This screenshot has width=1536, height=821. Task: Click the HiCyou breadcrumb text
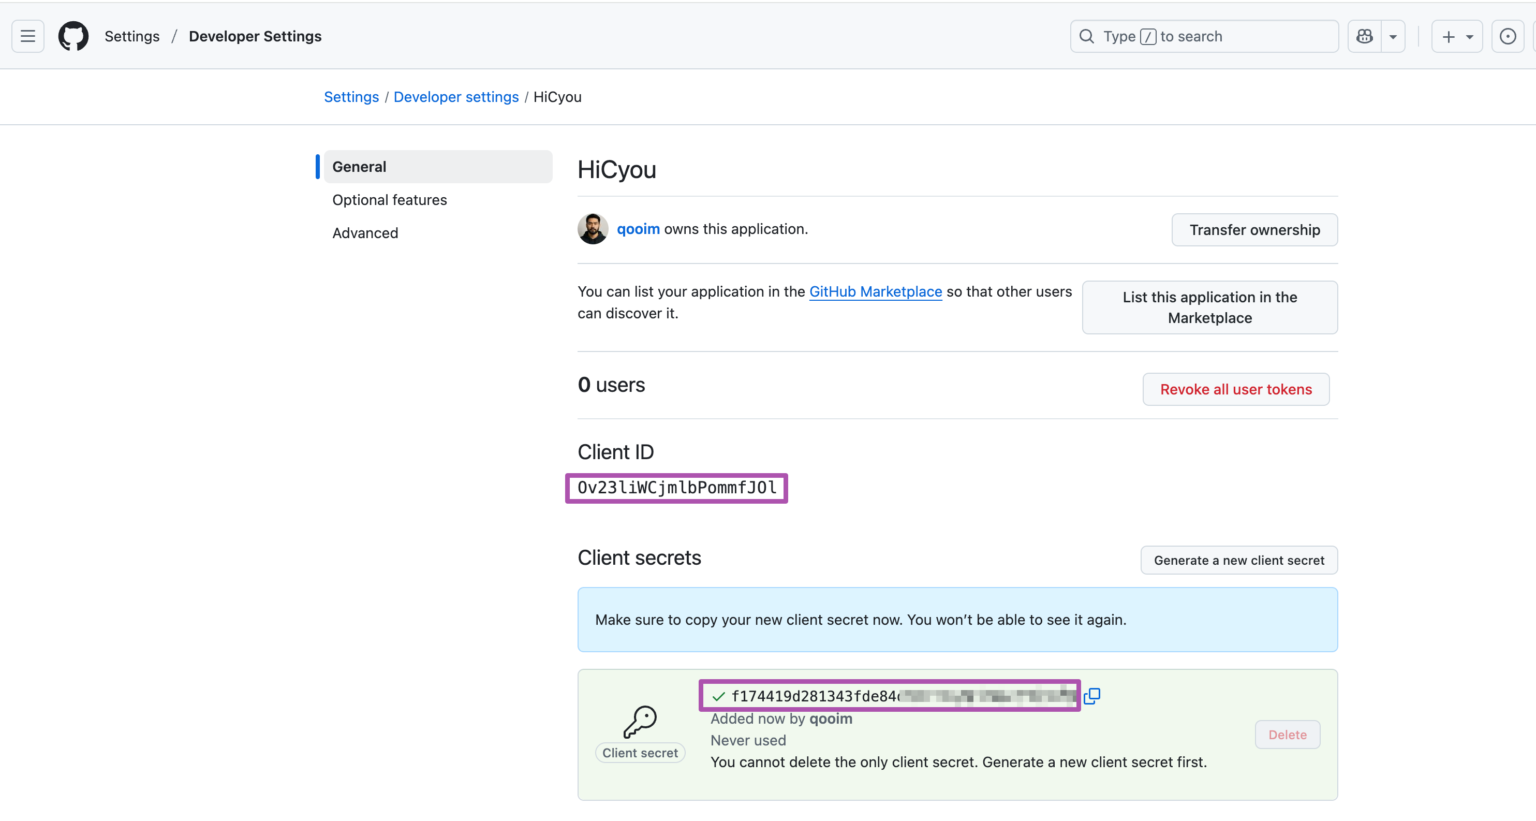click(557, 97)
